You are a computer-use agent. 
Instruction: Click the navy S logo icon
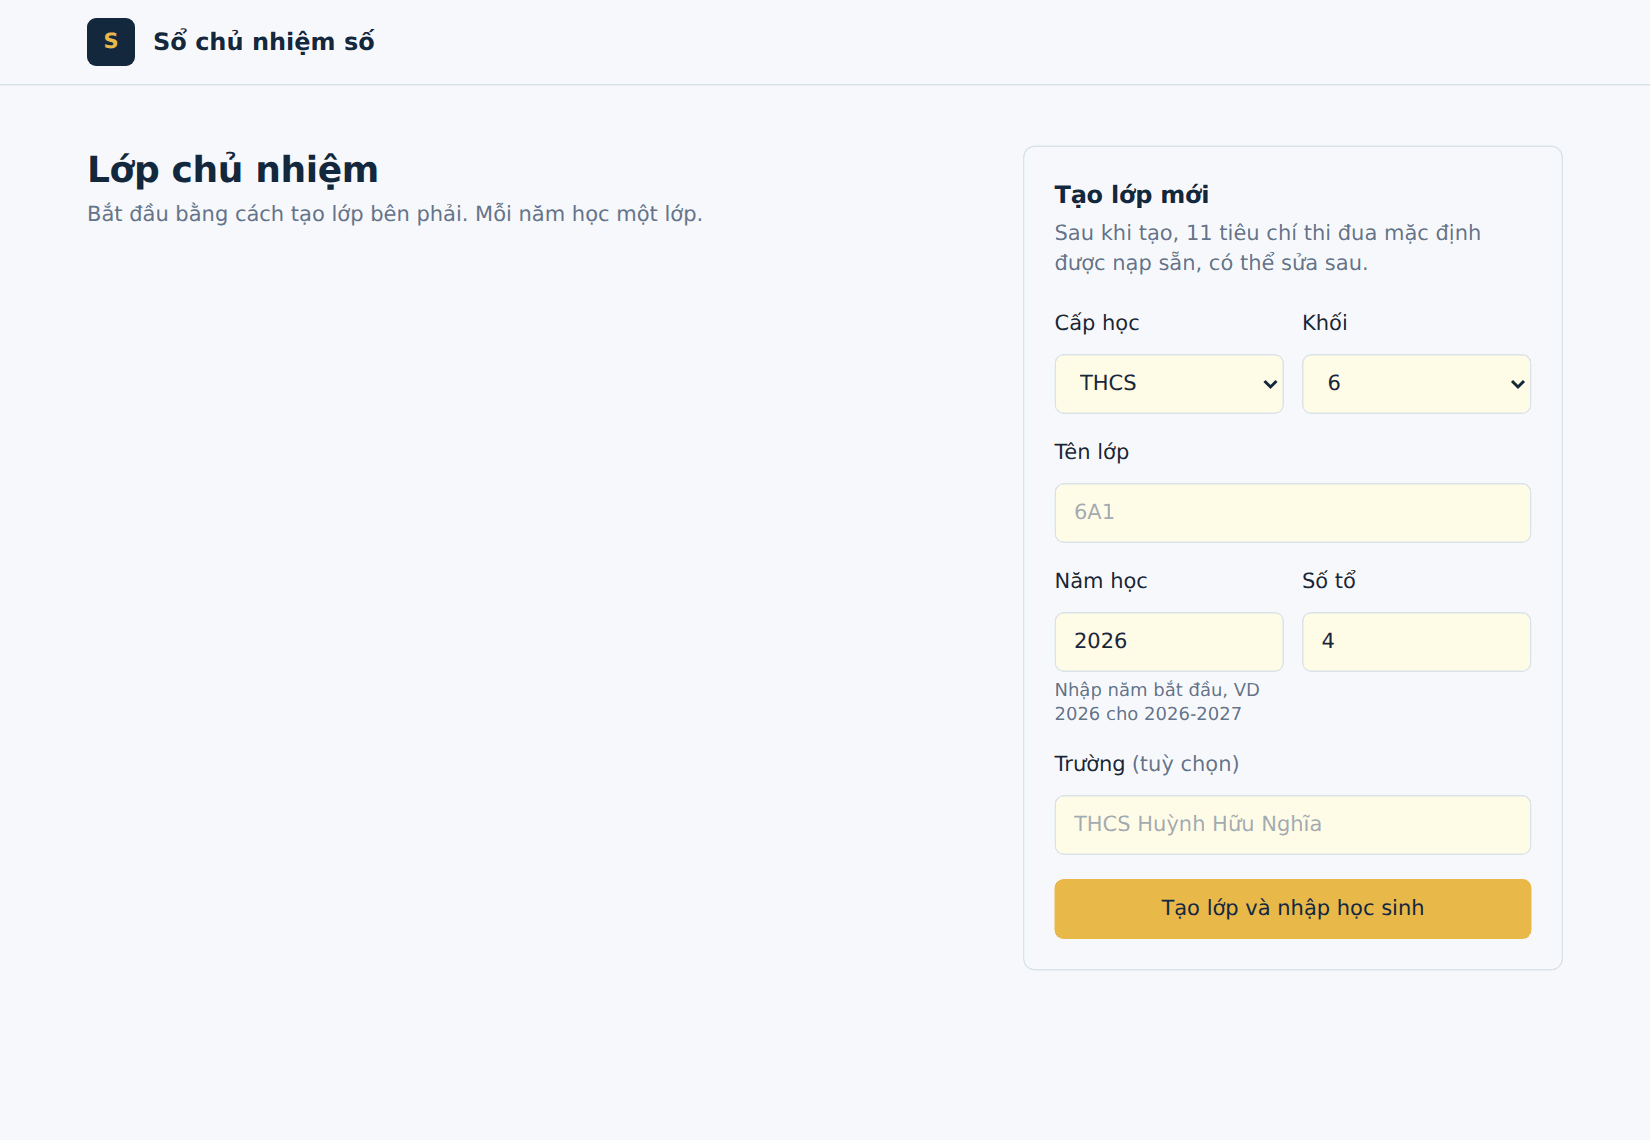coord(111,42)
